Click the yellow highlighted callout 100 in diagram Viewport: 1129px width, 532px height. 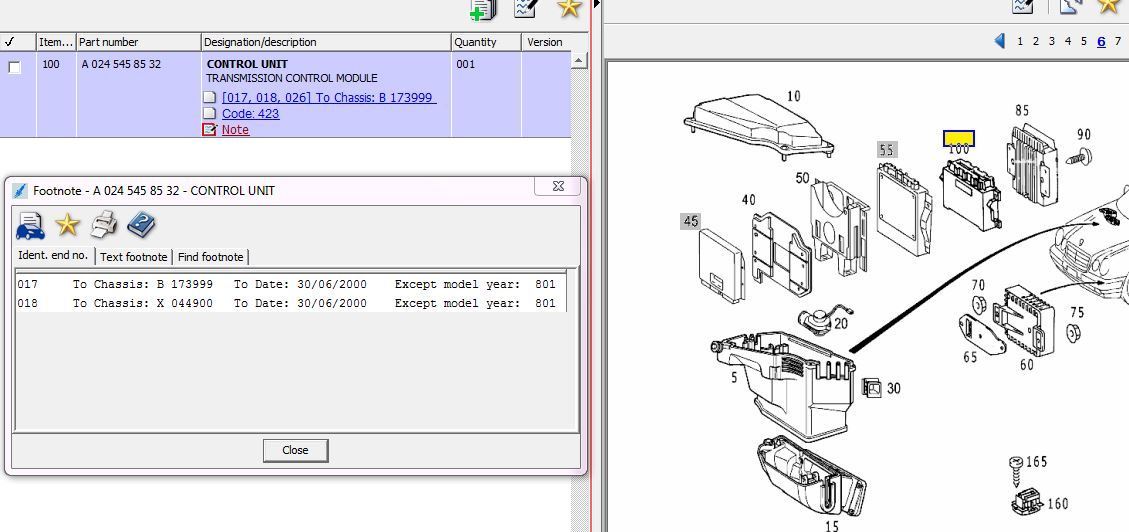(x=958, y=141)
